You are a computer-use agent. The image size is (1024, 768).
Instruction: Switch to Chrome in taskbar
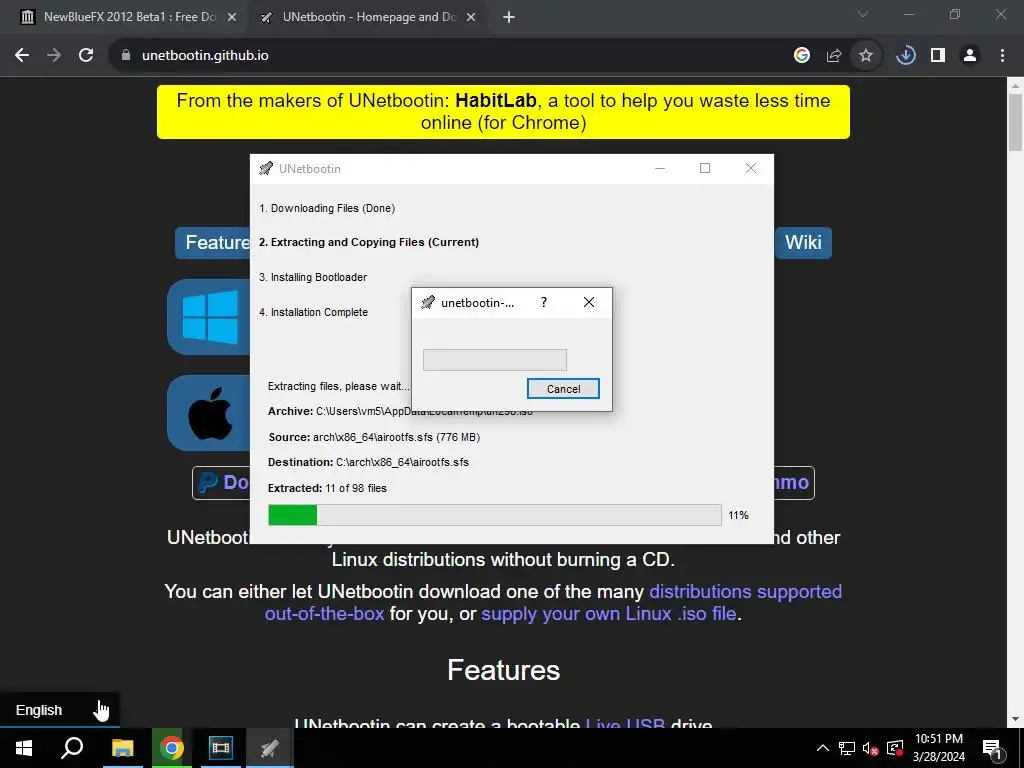click(x=172, y=748)
